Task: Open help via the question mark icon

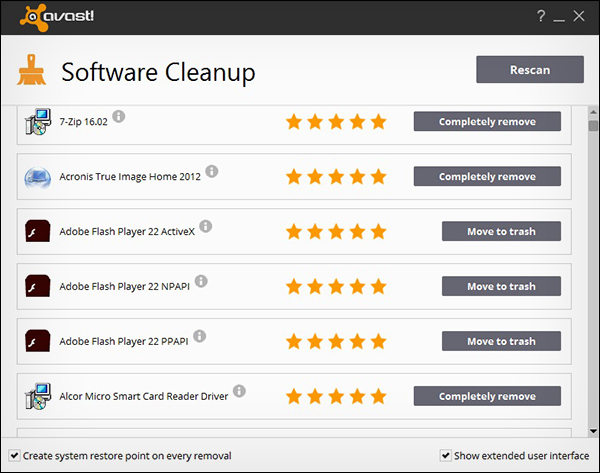Action: click(541, 16)
